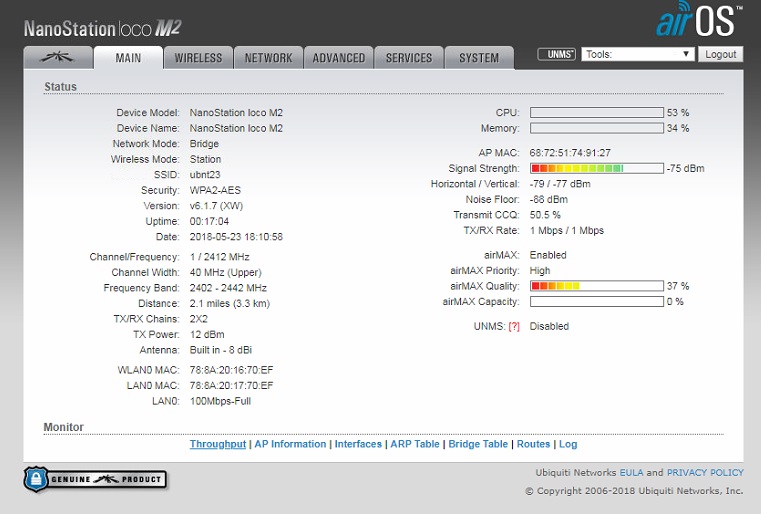The image size is (761, 514).
Task: Click the Memory percentage 34 %
Action: pos(678,128)
